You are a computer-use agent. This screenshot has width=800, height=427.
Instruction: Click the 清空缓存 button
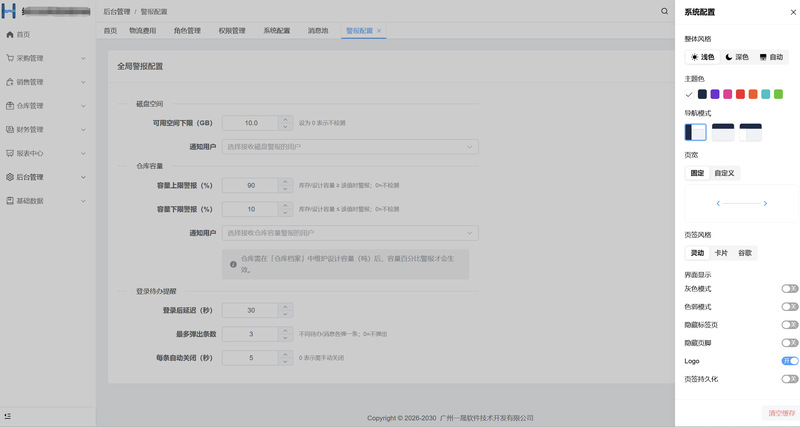[x=782, y=413]
